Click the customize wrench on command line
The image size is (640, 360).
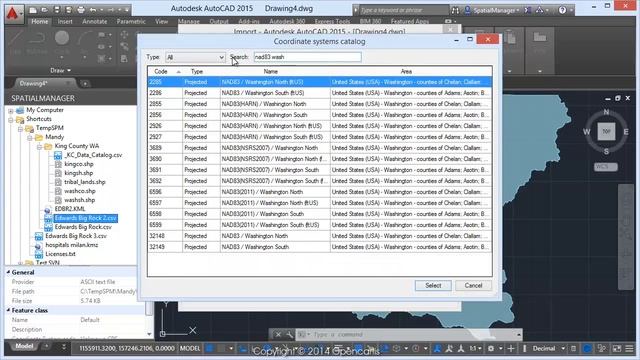click(289, 335)
